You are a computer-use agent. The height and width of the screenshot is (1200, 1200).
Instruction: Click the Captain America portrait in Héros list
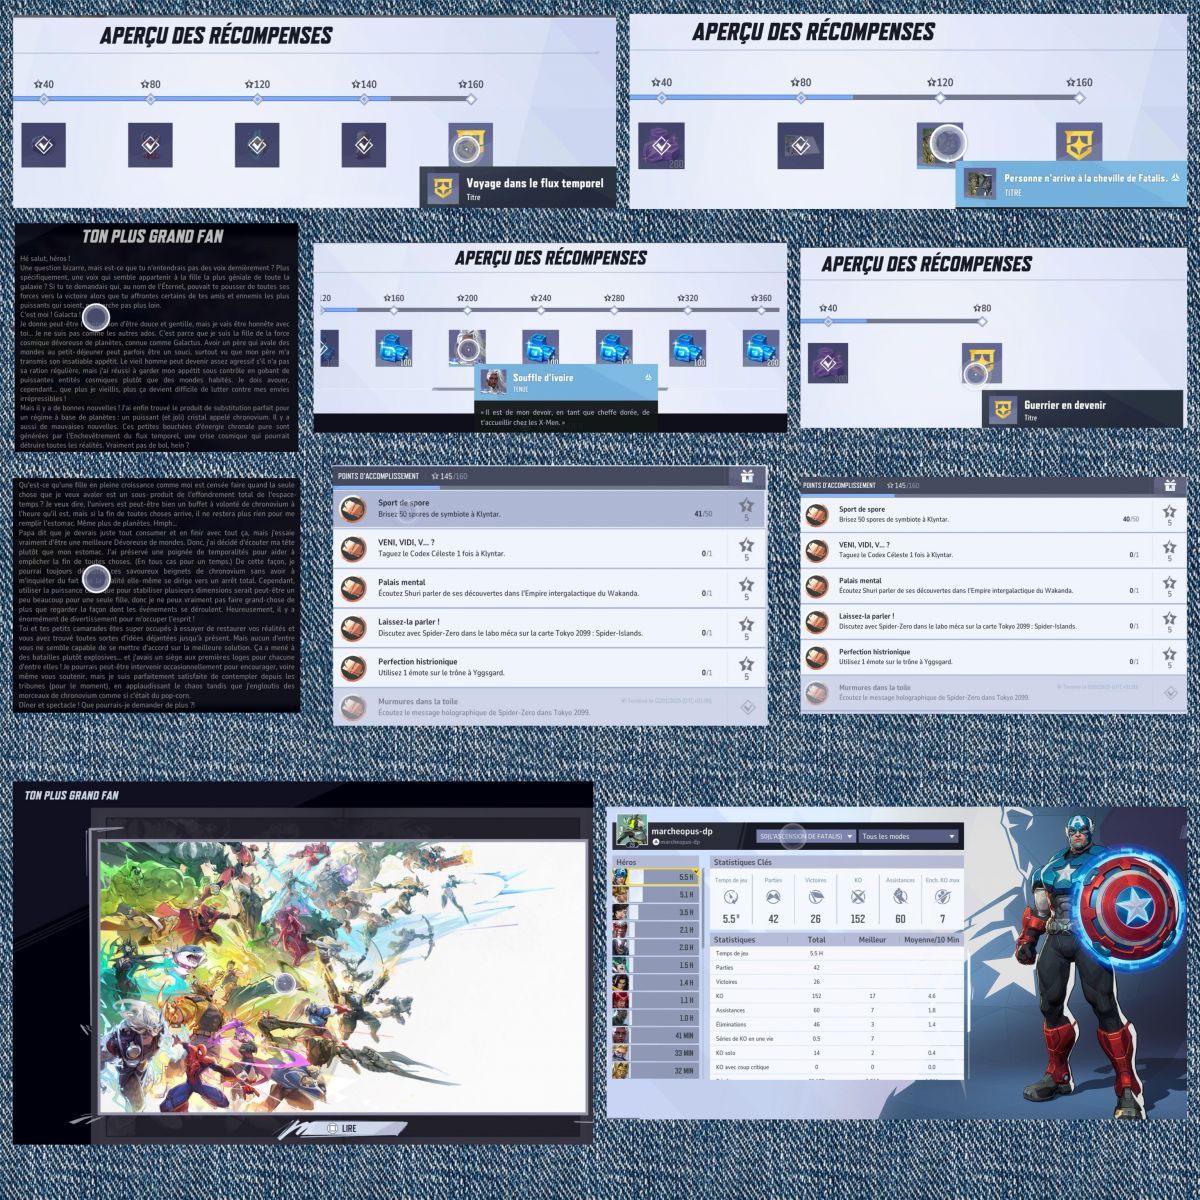621,877
